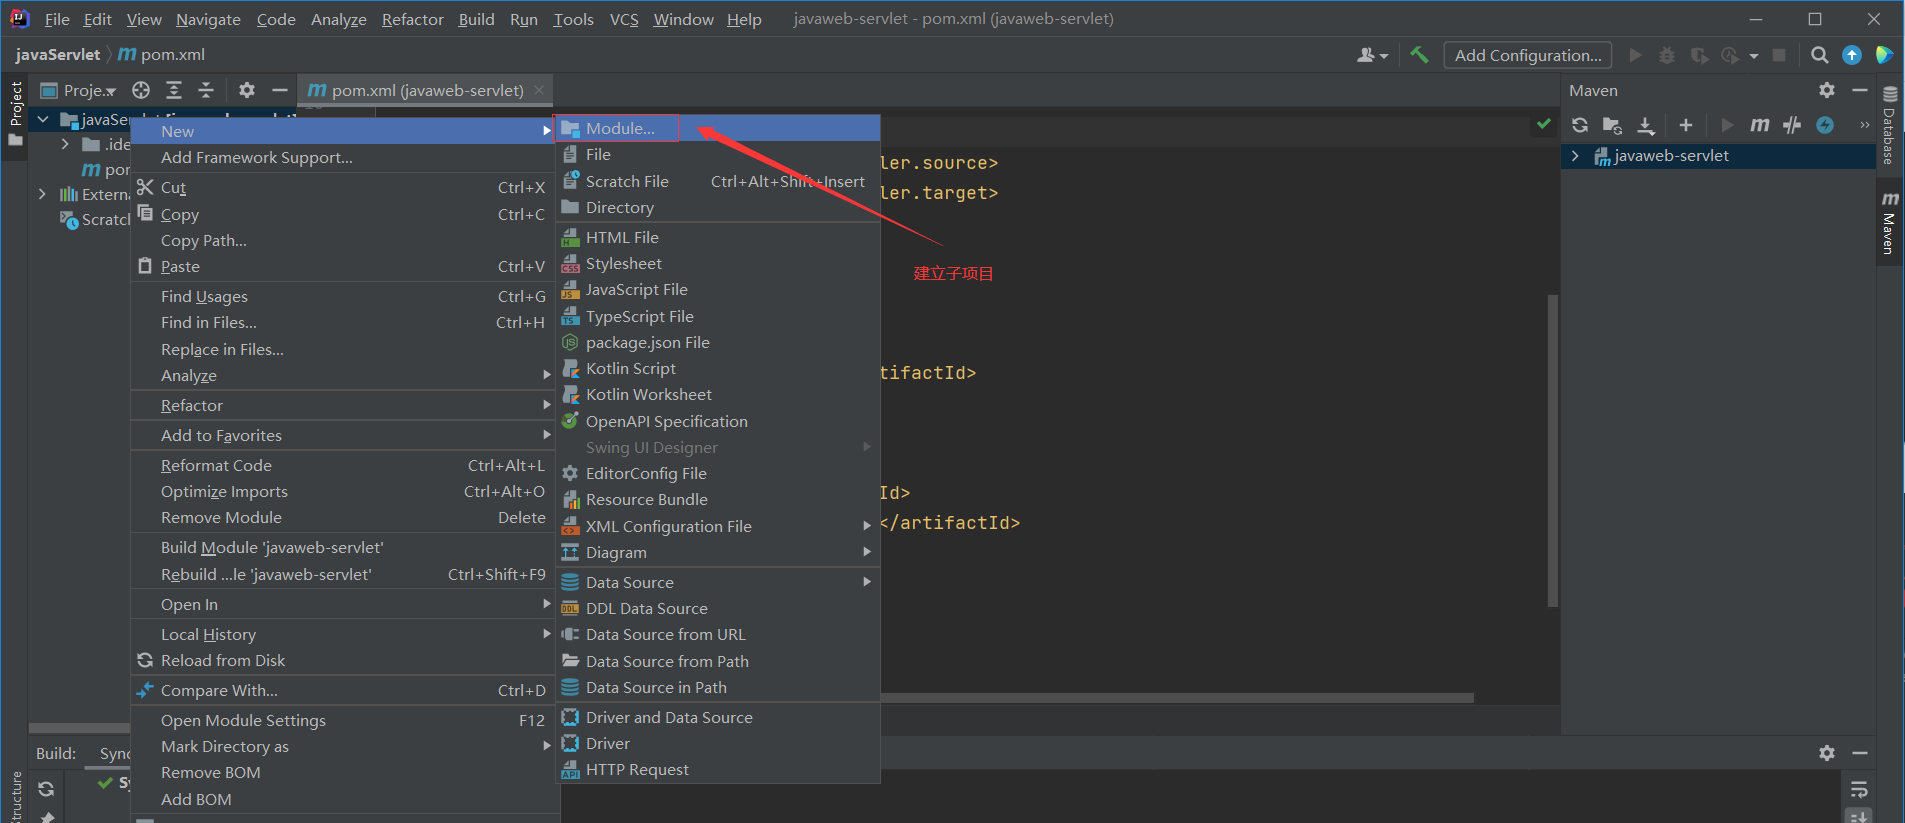Click the pom.xml breadcrumb
Screen dimensions: 1905x823
pos(162,55)
